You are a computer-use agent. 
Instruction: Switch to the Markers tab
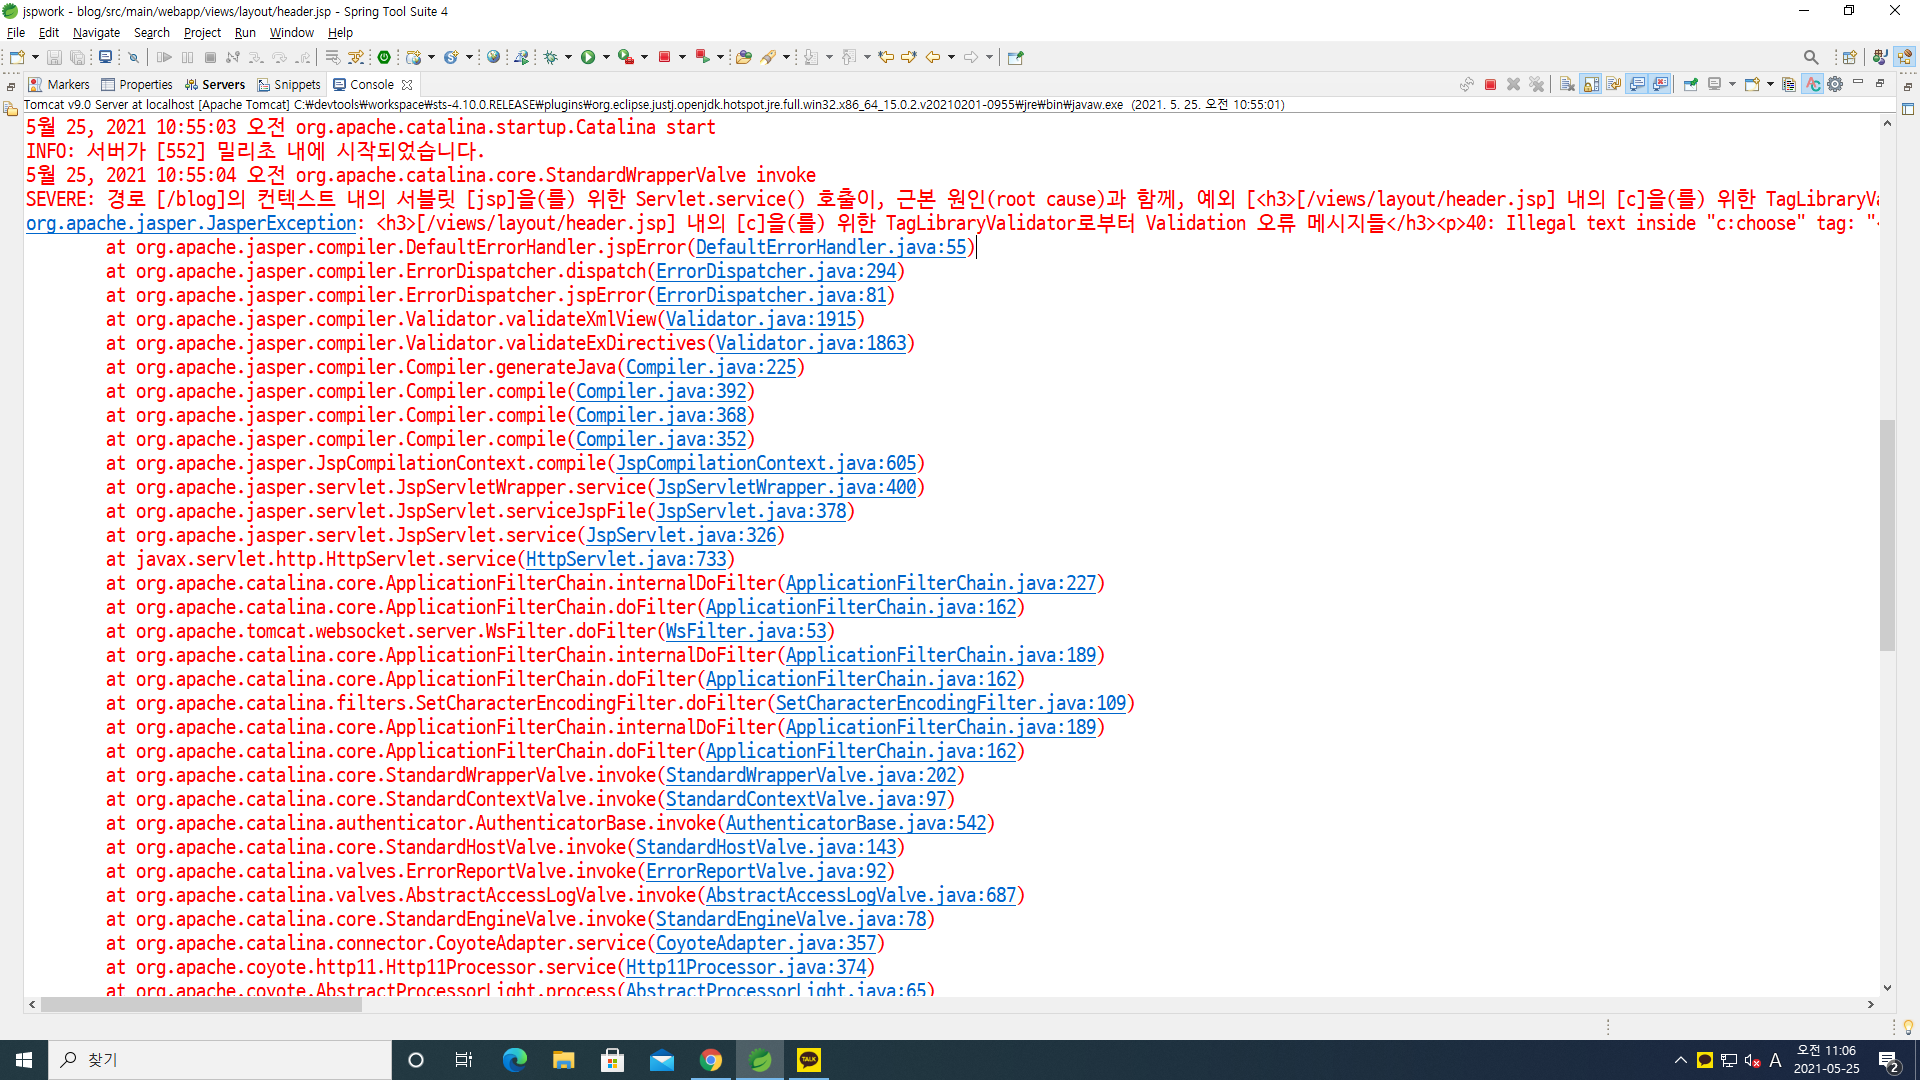[59, 84]
